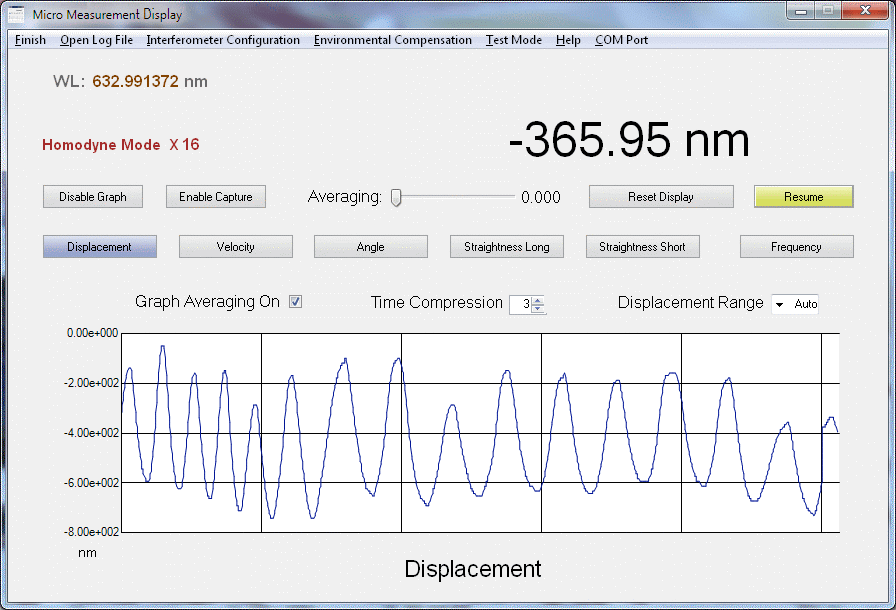Open the Environmental Compensation menu
The image size is (896, 610).
coord(392,40)
